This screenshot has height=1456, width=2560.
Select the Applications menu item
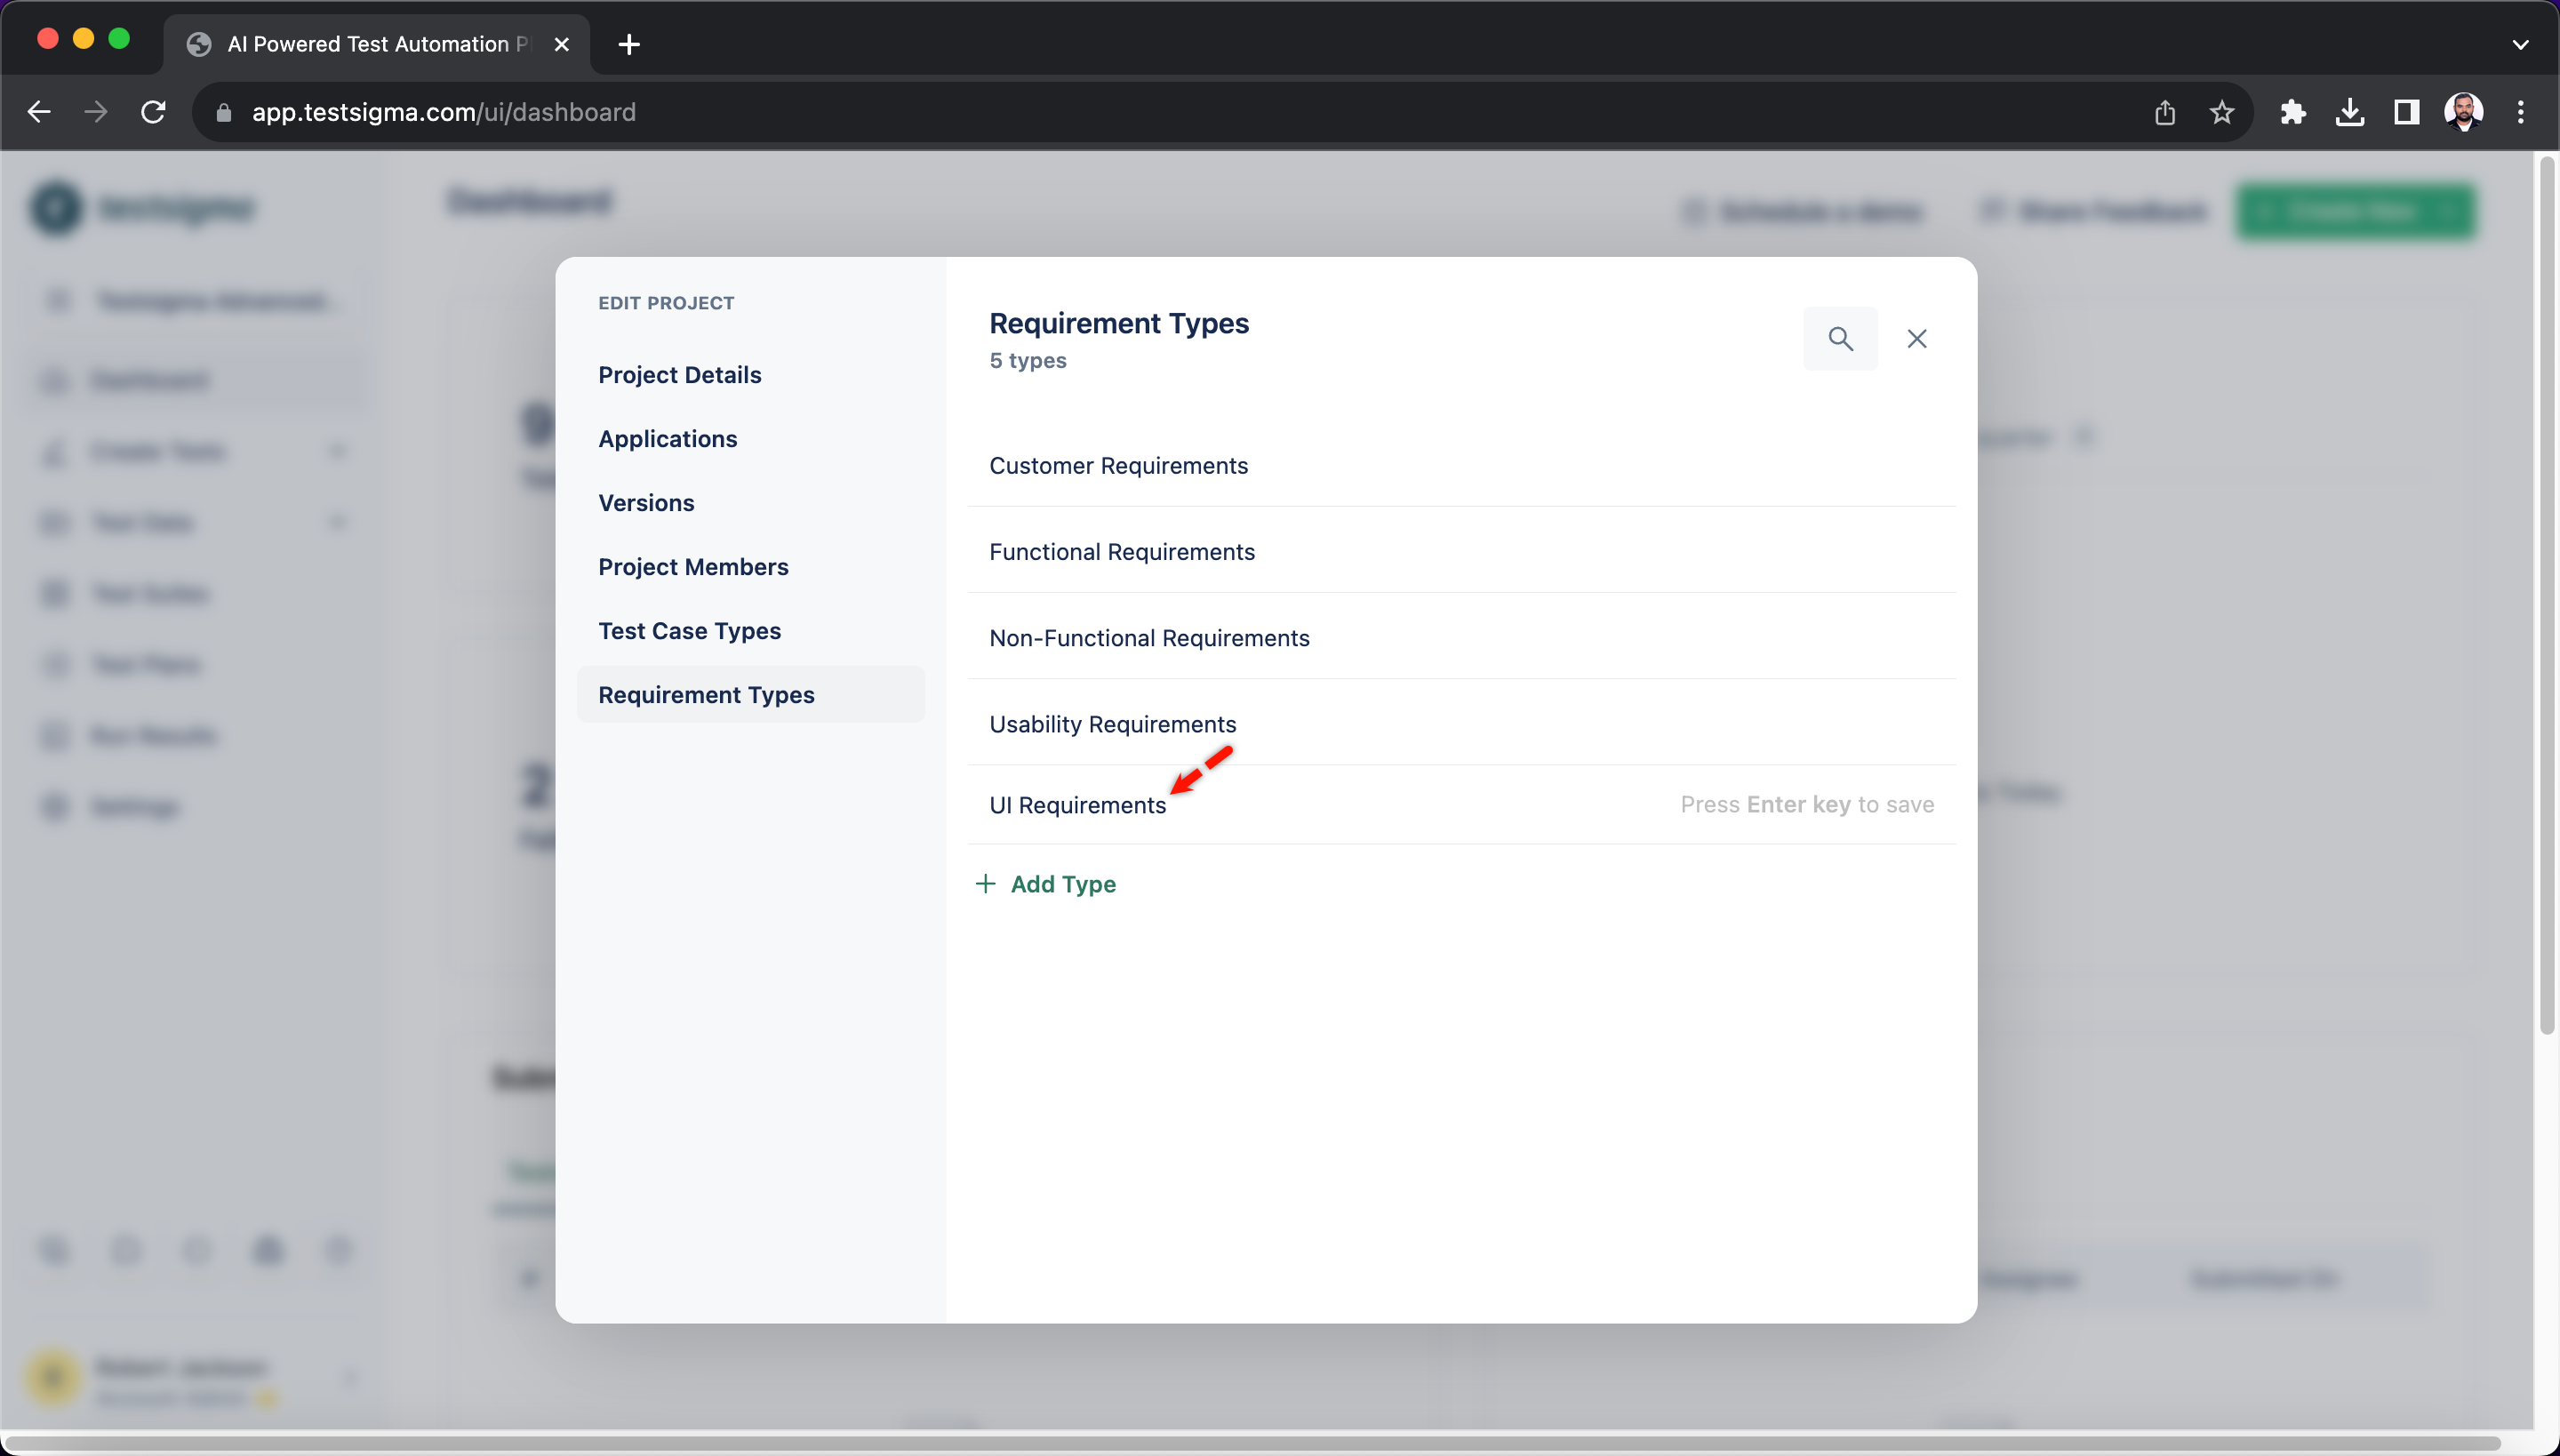668,438
